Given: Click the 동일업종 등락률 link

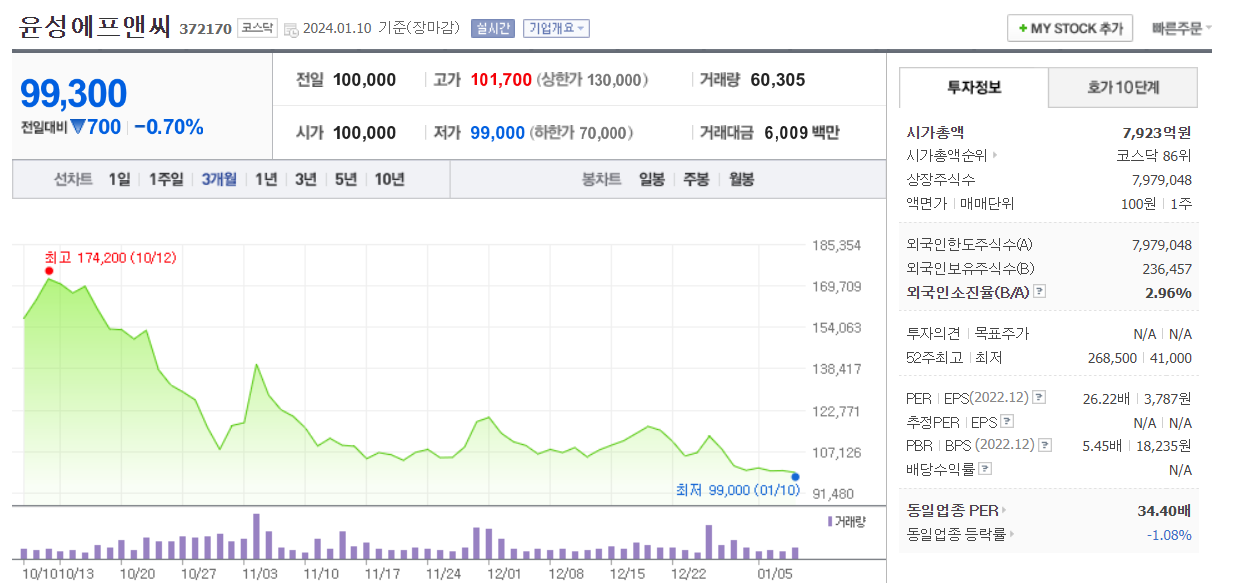Looking at the screenshot, I should coord(955,535).
